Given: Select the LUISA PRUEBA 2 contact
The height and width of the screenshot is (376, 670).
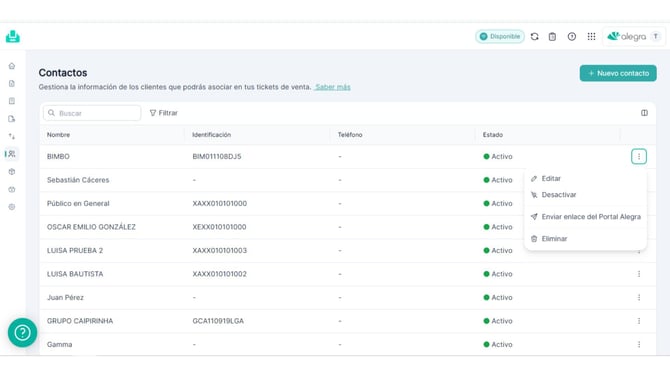Looking at the screenshot, I should pos(75,250).
